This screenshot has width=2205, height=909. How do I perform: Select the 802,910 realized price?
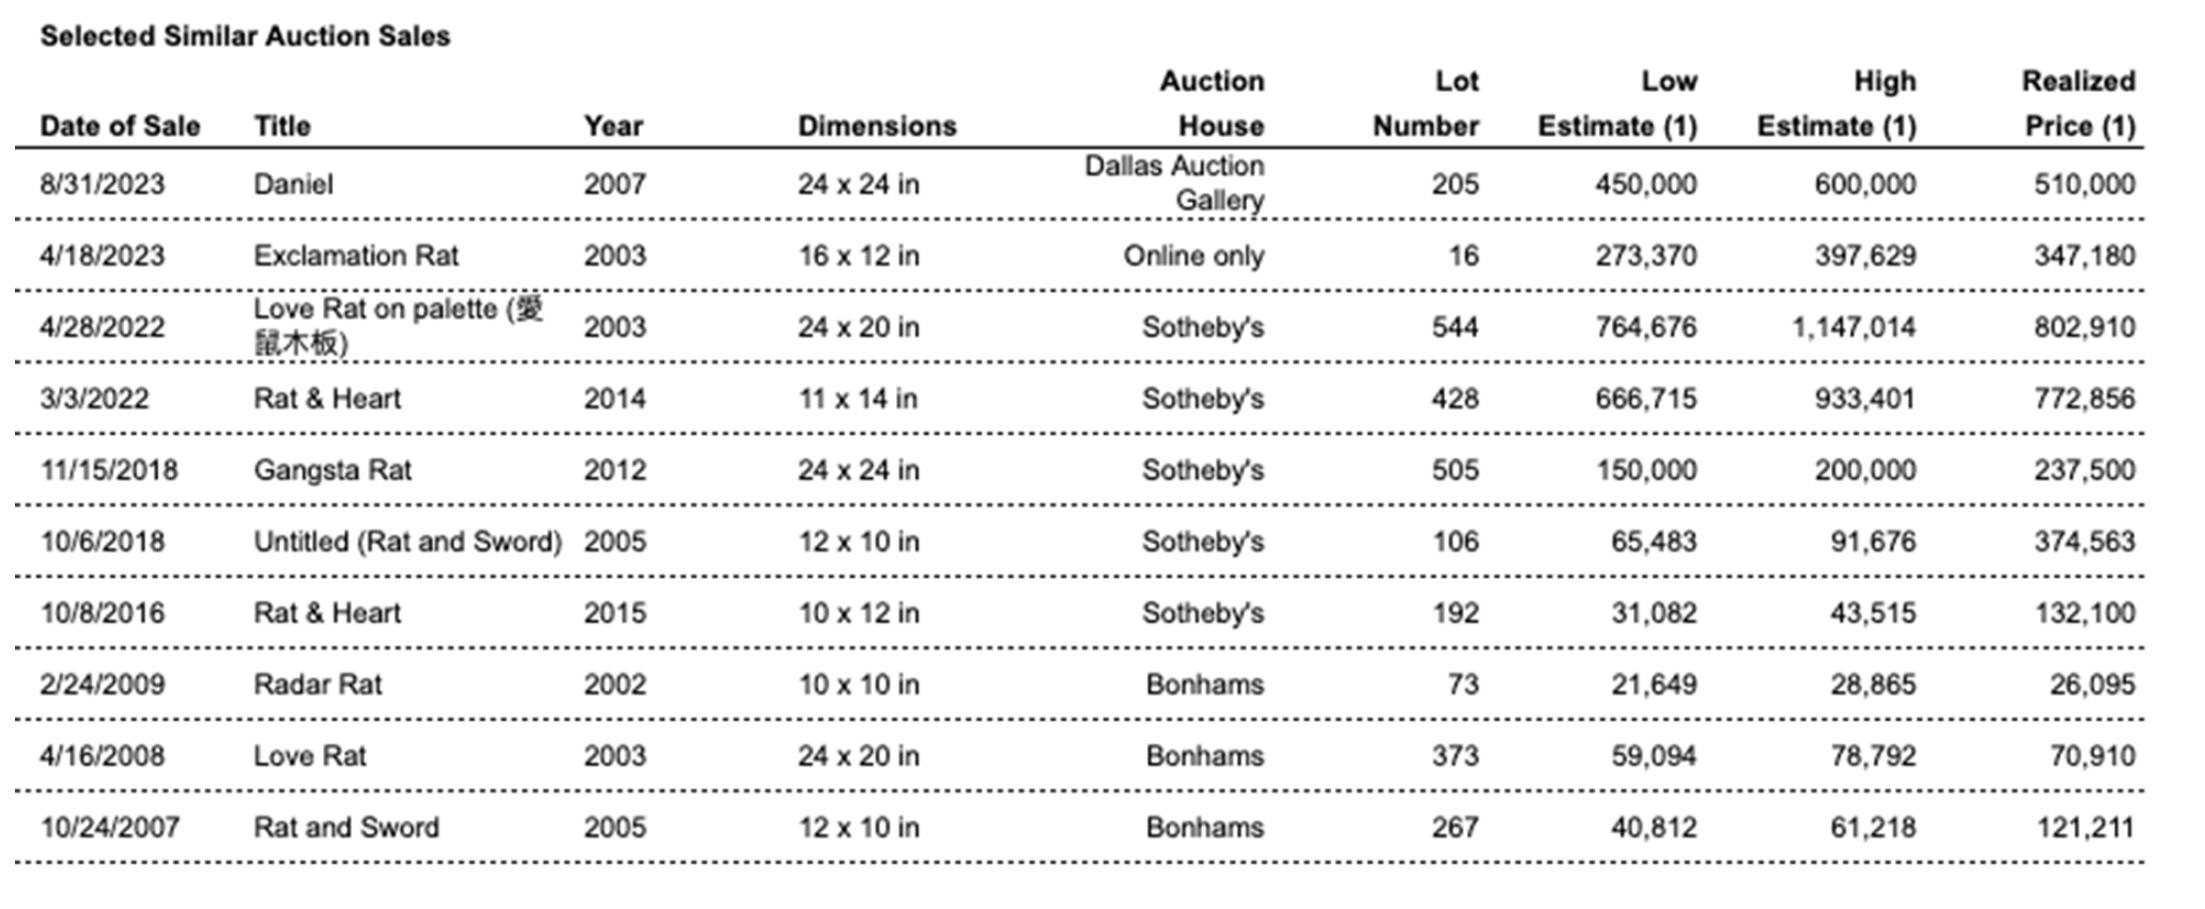[2084, 328]
